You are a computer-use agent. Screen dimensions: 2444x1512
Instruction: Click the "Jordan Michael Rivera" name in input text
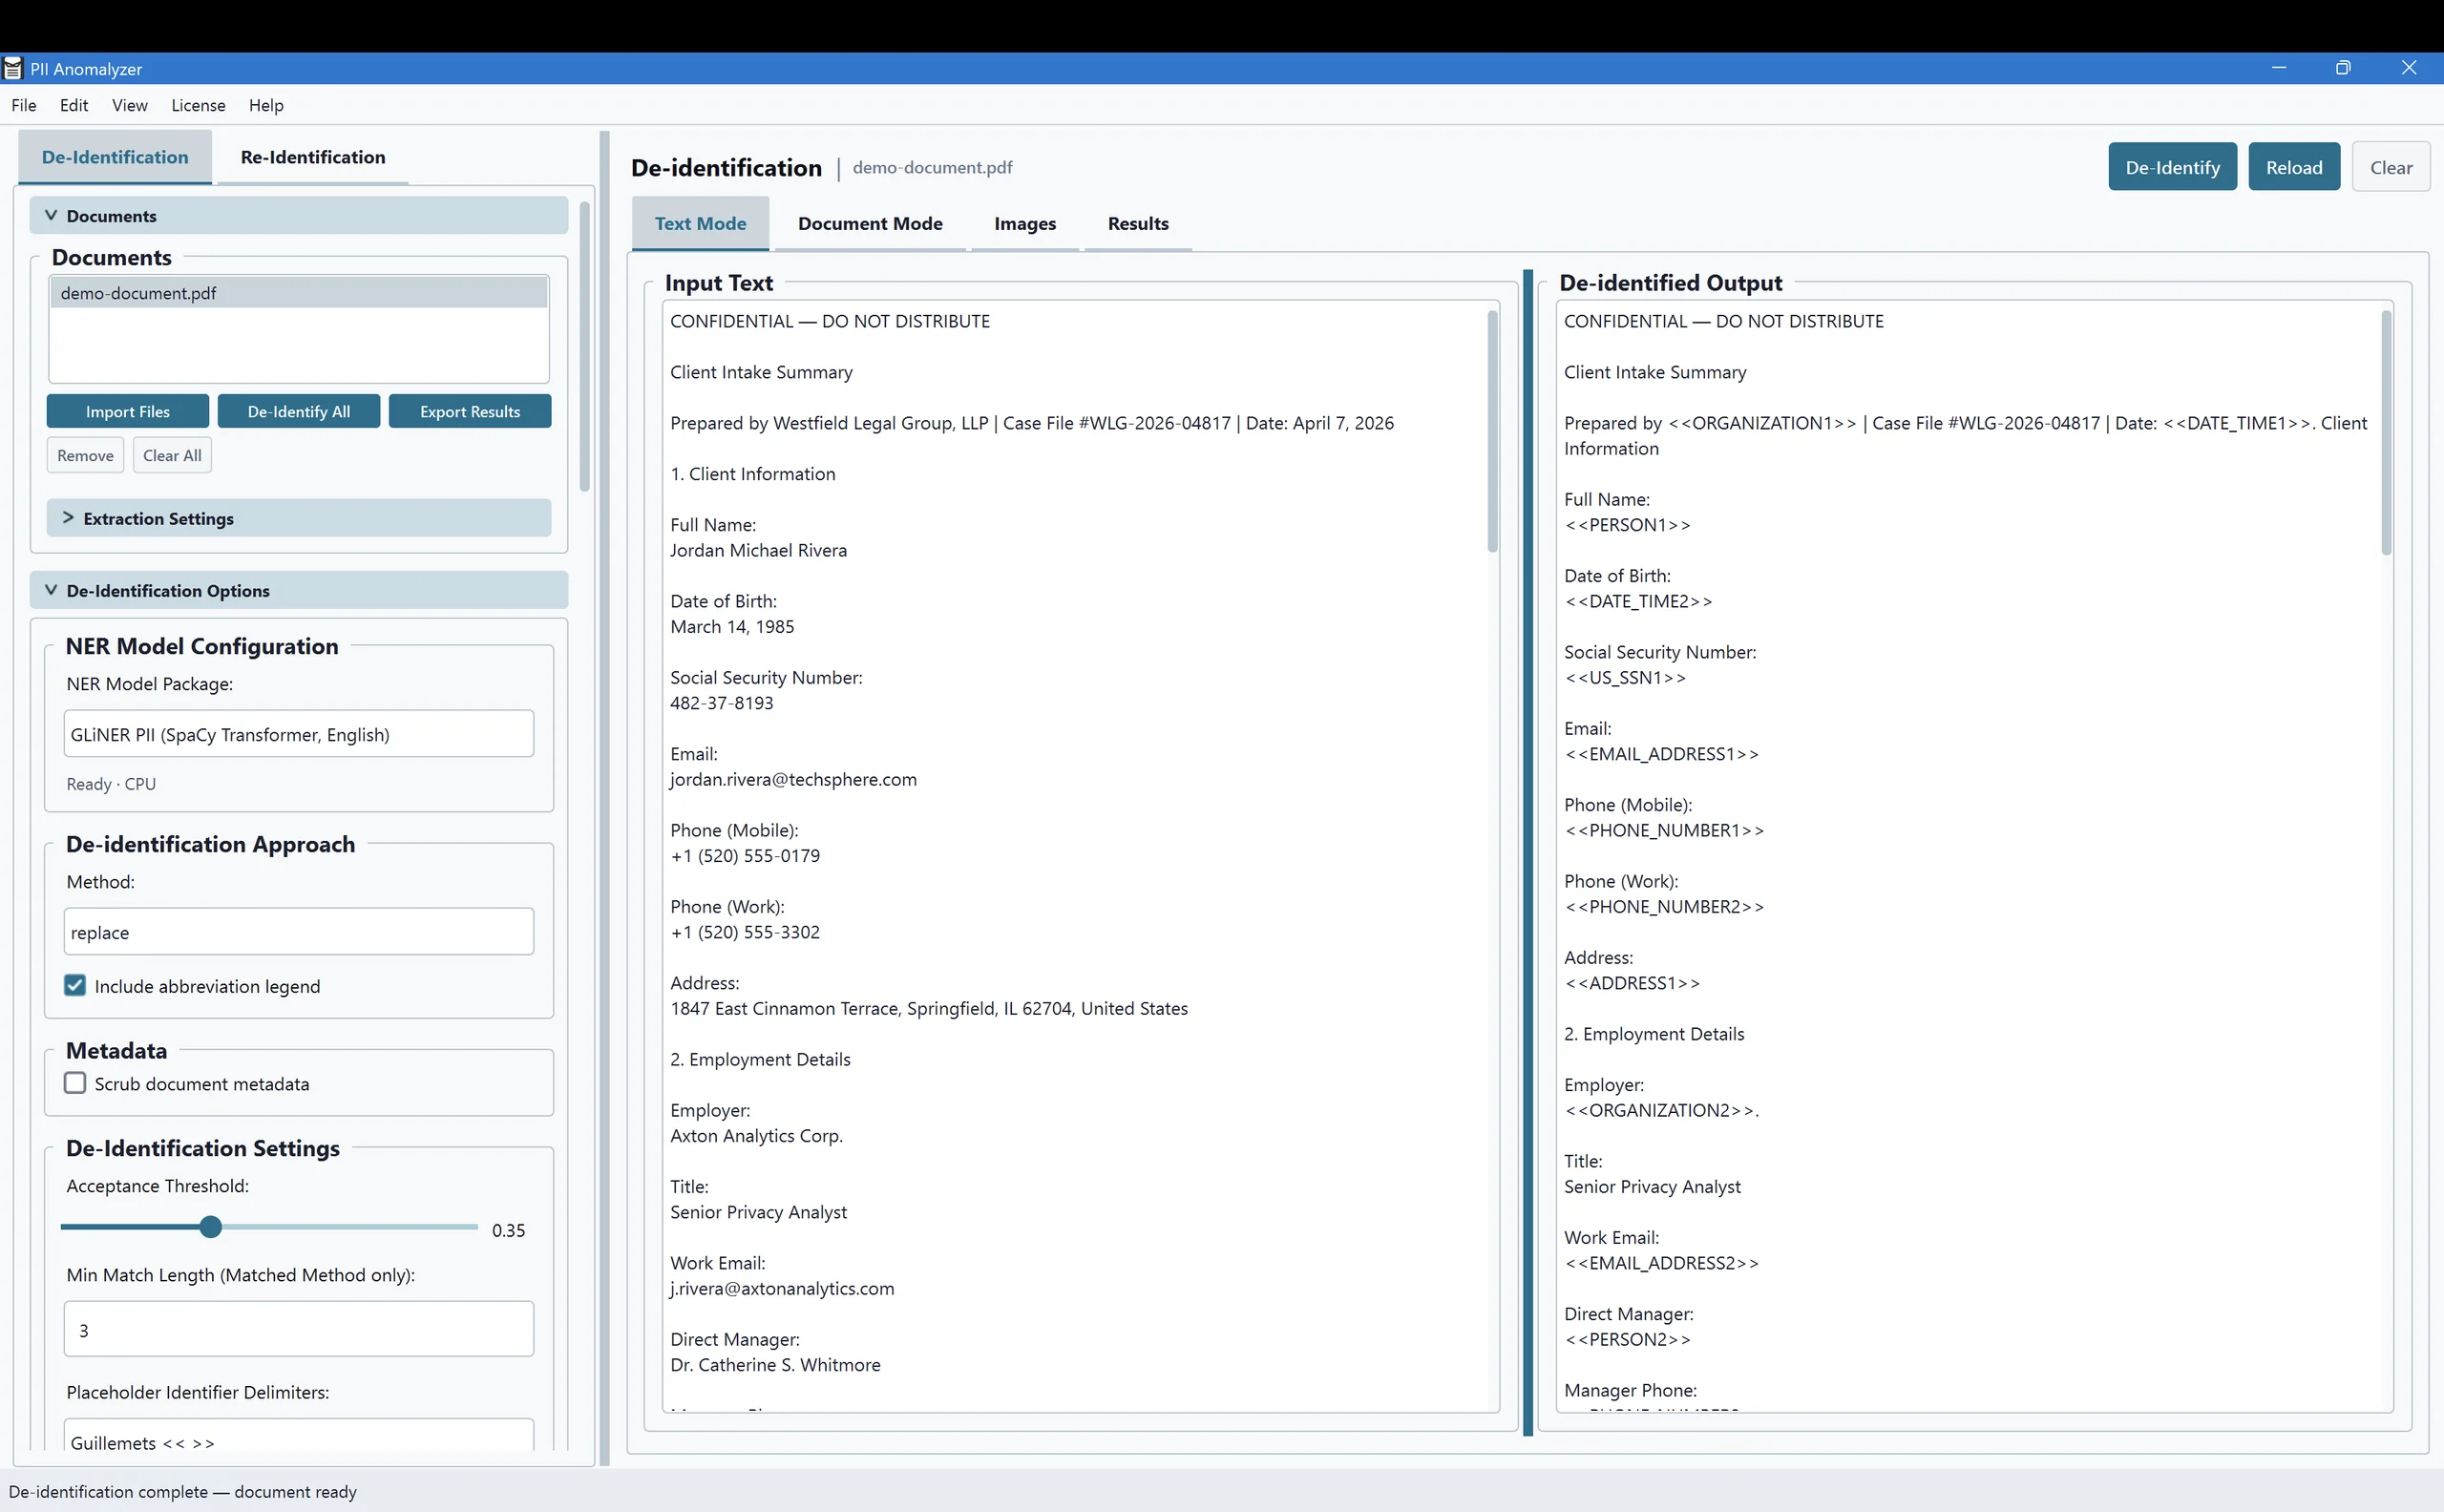tap(758, 550)
